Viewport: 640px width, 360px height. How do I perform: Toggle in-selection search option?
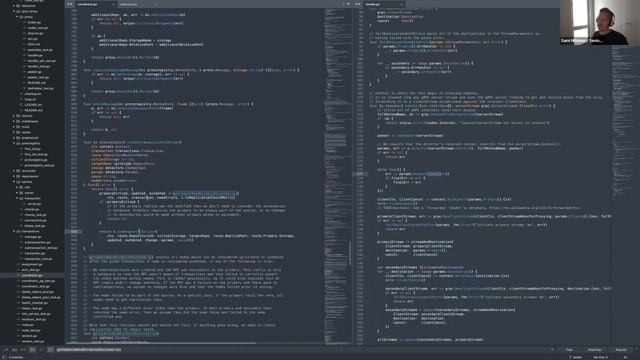click(40, 350)
